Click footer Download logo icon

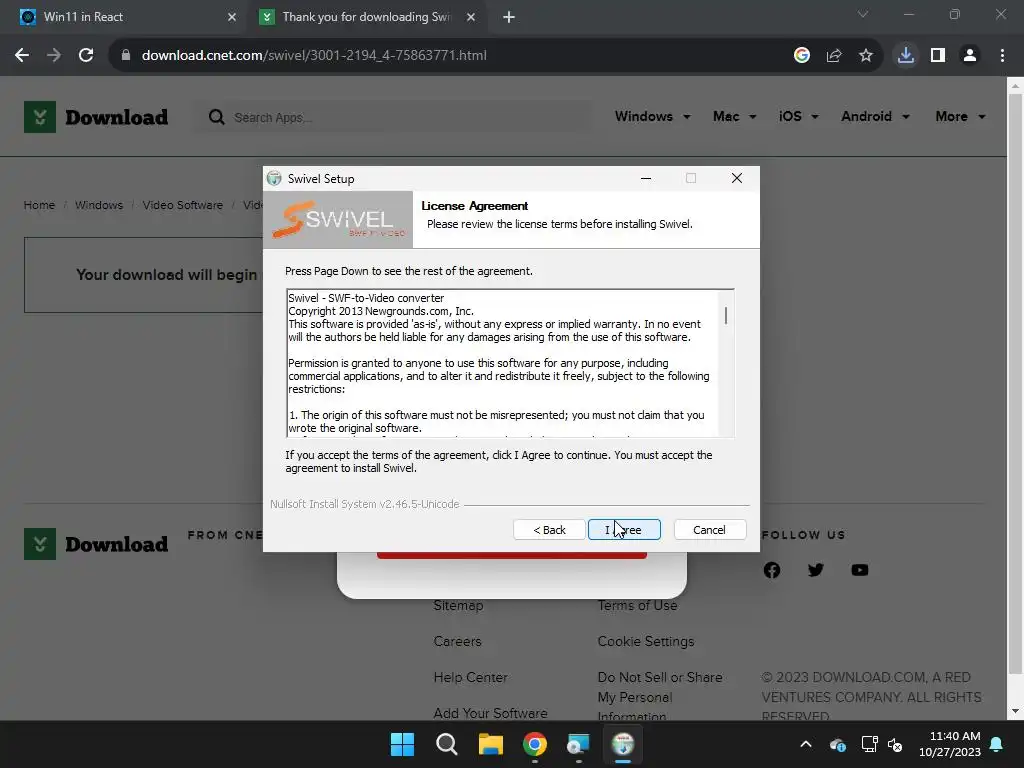[40, 544]
